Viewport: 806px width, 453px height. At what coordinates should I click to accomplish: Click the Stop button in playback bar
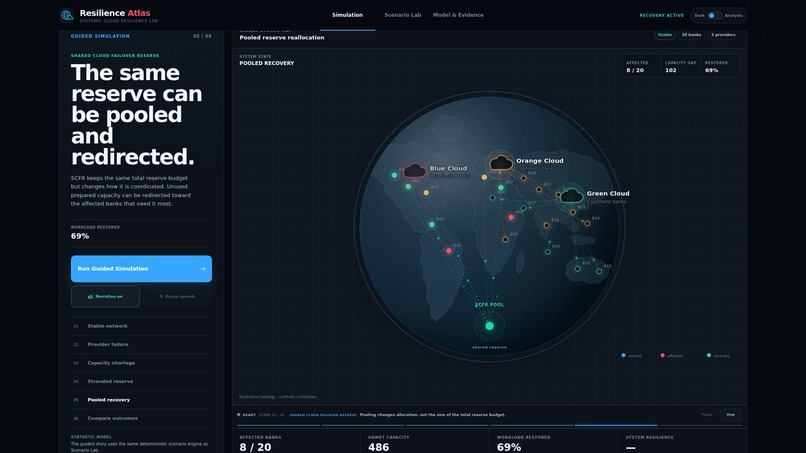coord(730,414)
